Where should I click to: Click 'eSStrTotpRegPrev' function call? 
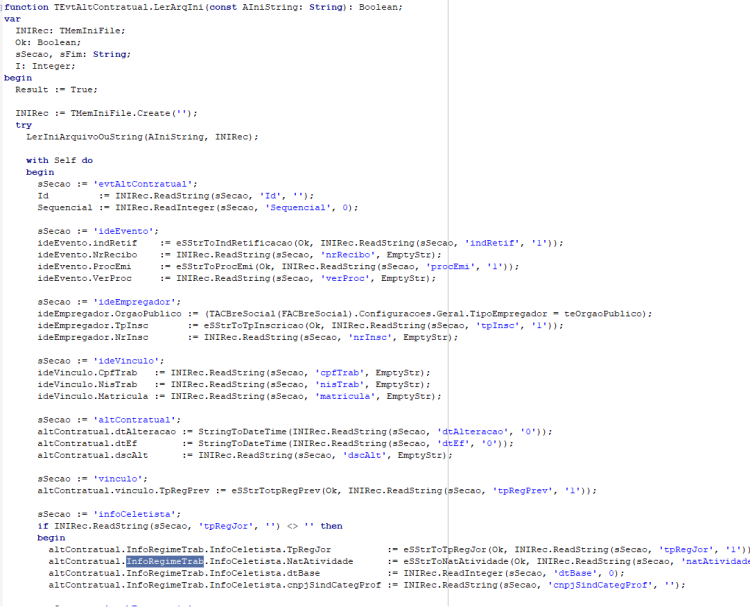click(276, 491)
